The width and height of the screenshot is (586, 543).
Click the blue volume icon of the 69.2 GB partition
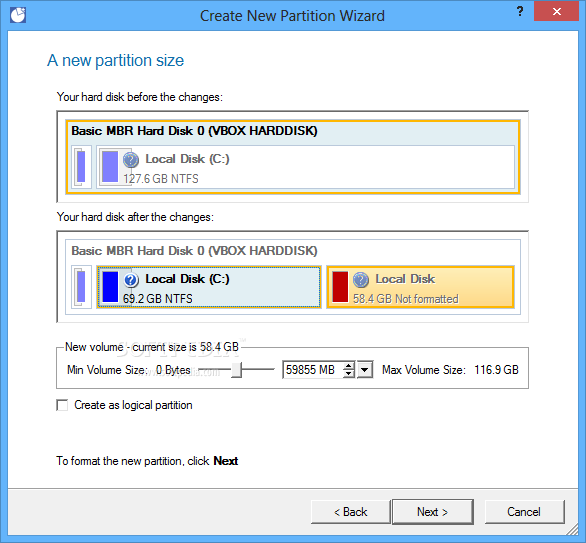pos(110,287)
